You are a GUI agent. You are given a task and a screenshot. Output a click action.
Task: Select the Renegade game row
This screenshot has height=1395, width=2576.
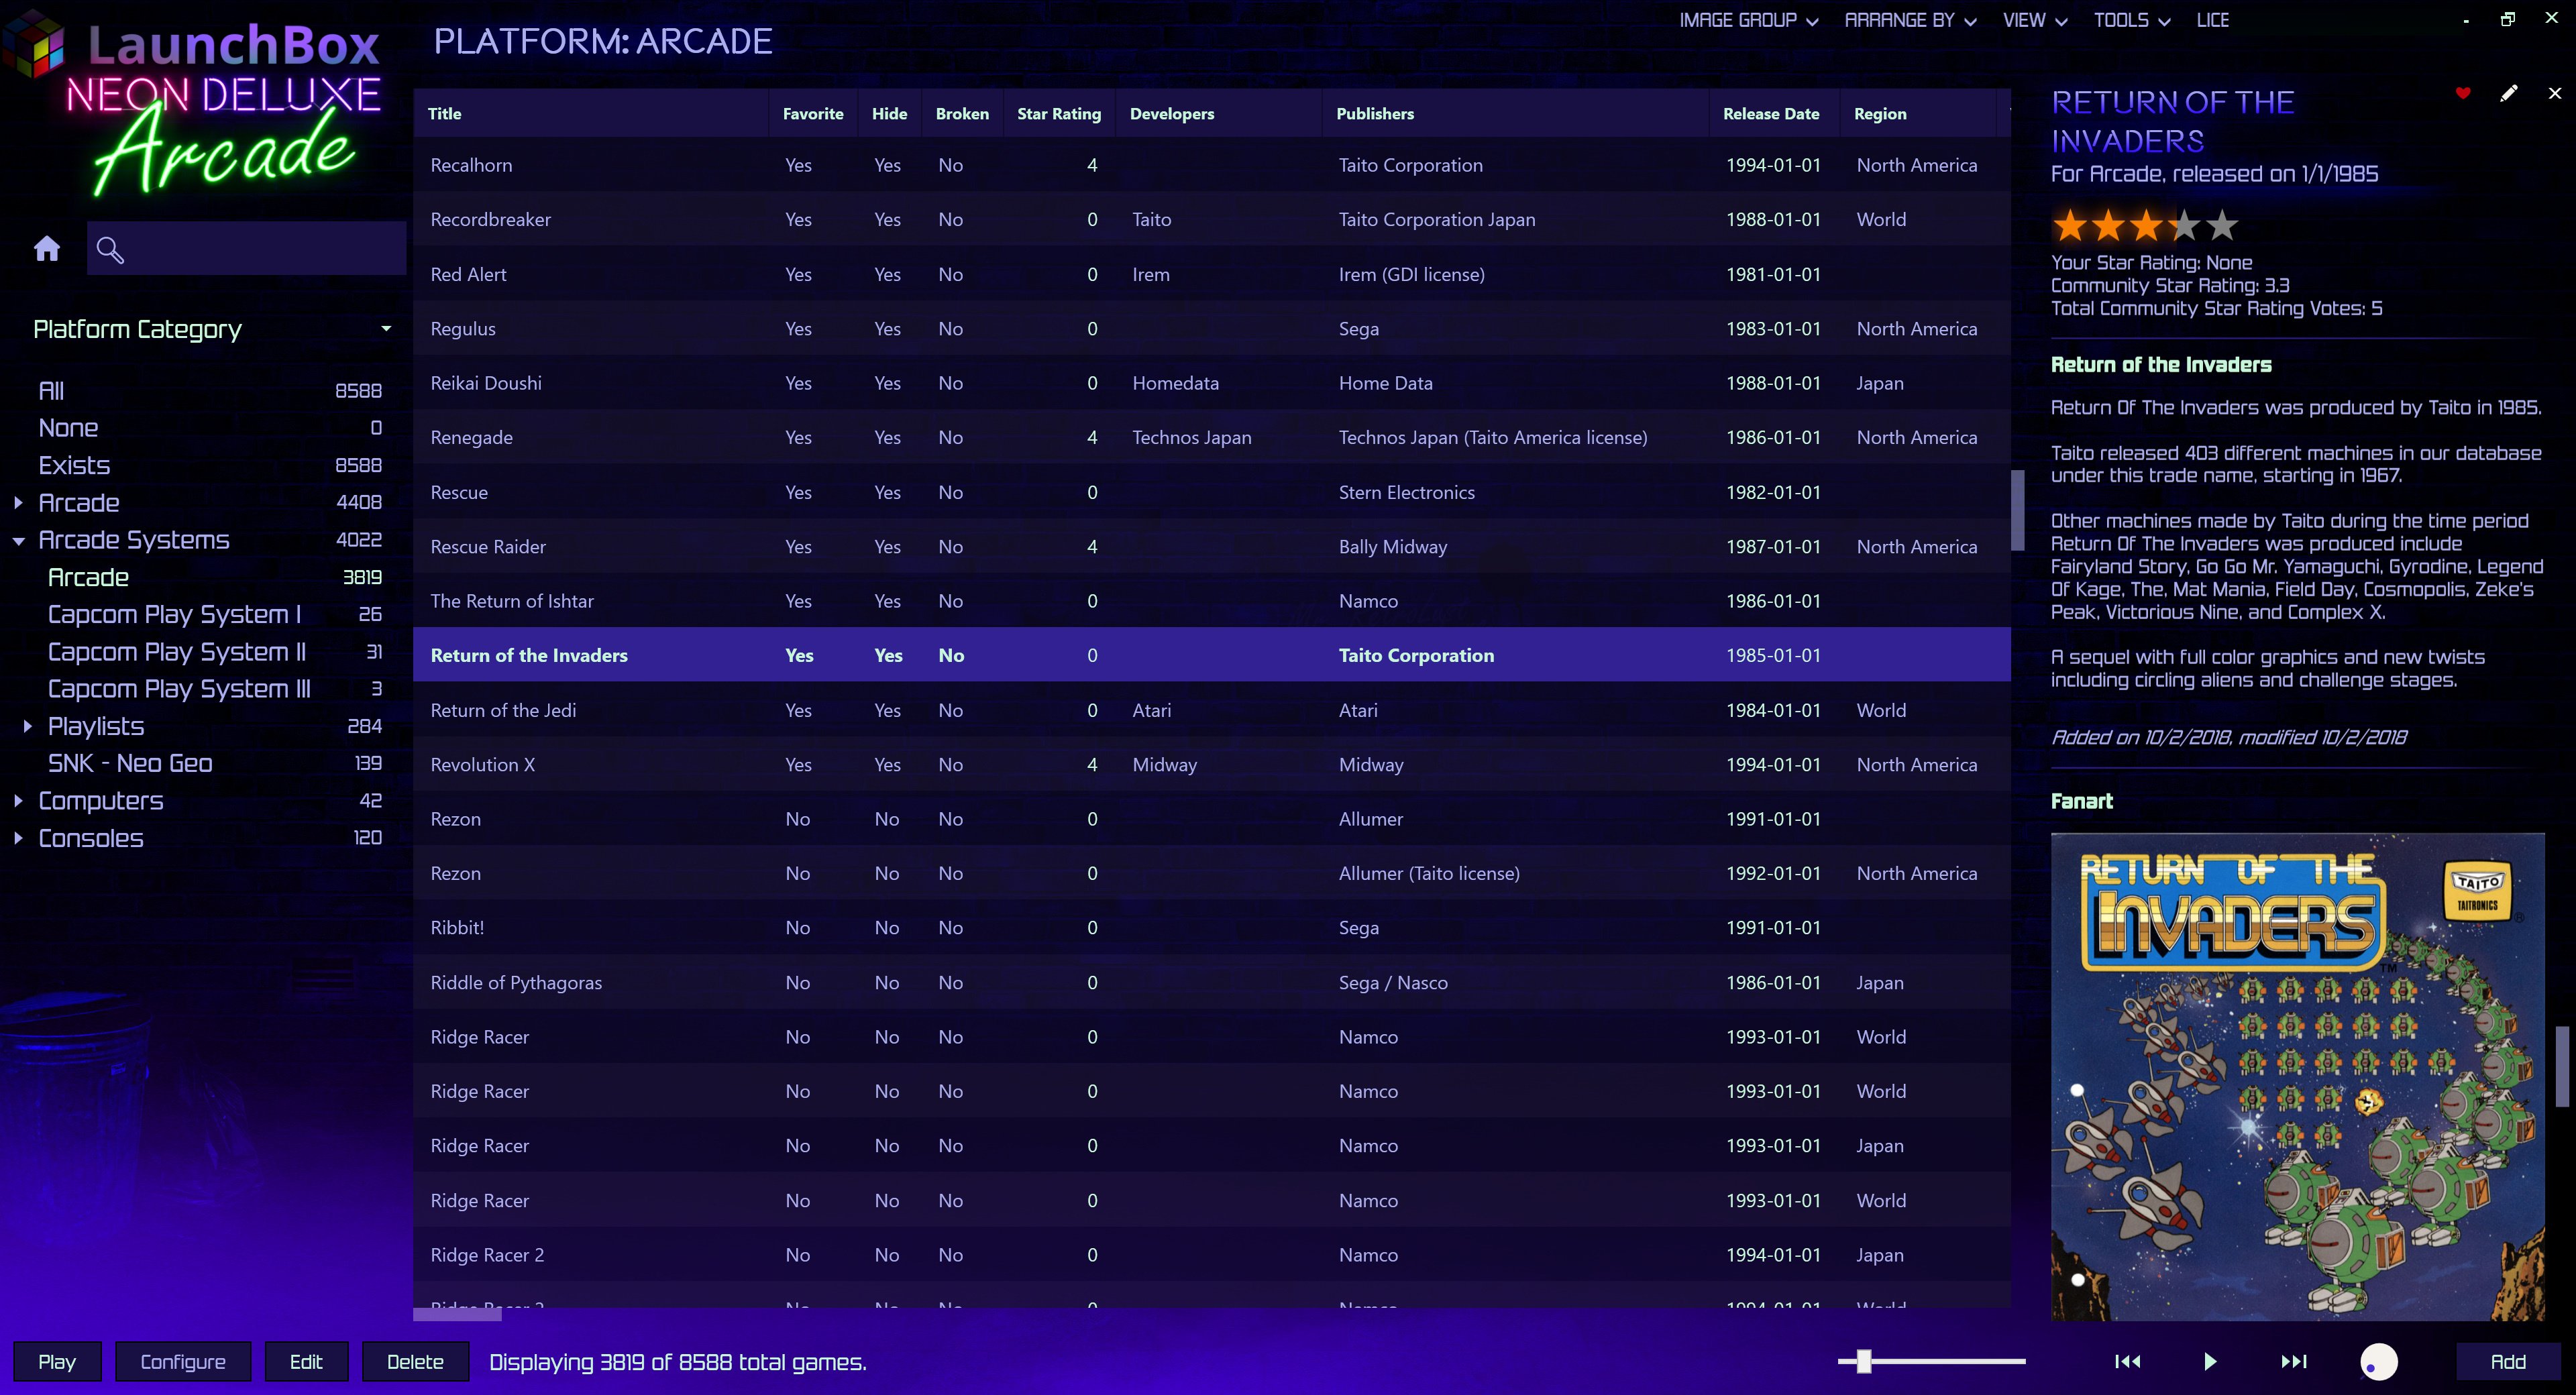[x=1211, y=438]
